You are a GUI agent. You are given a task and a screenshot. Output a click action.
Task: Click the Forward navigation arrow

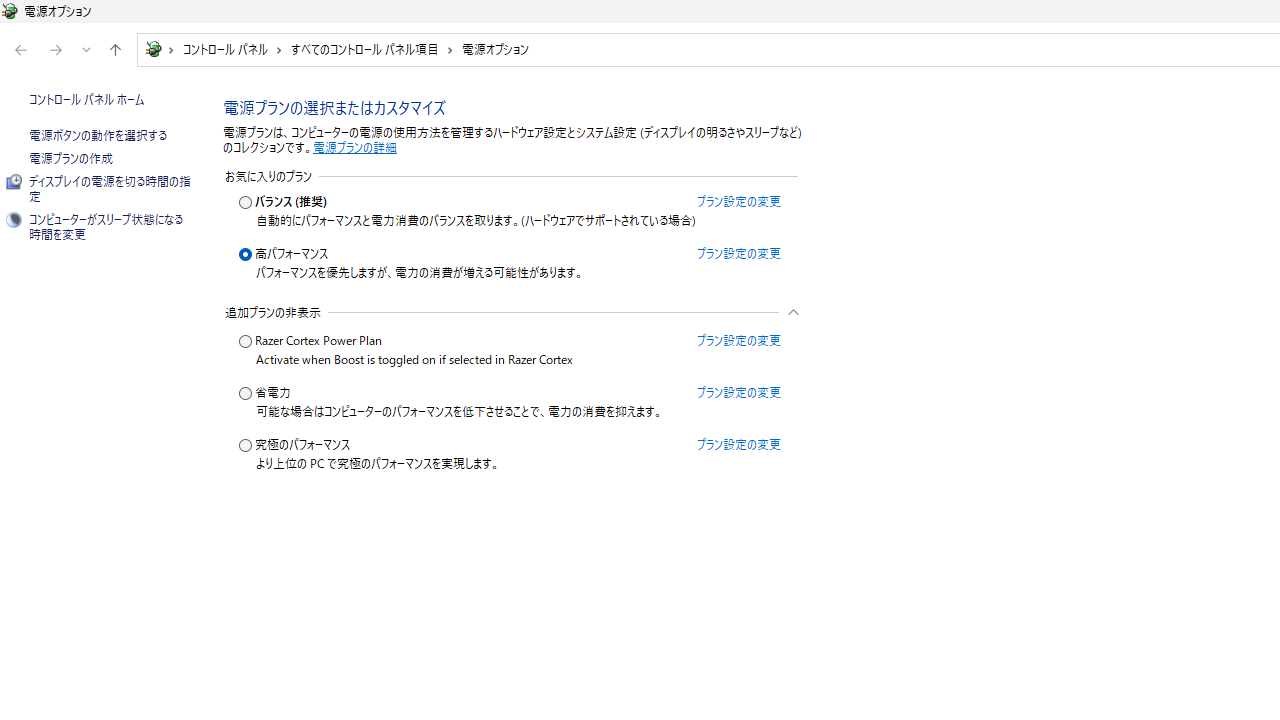(56, 50)
